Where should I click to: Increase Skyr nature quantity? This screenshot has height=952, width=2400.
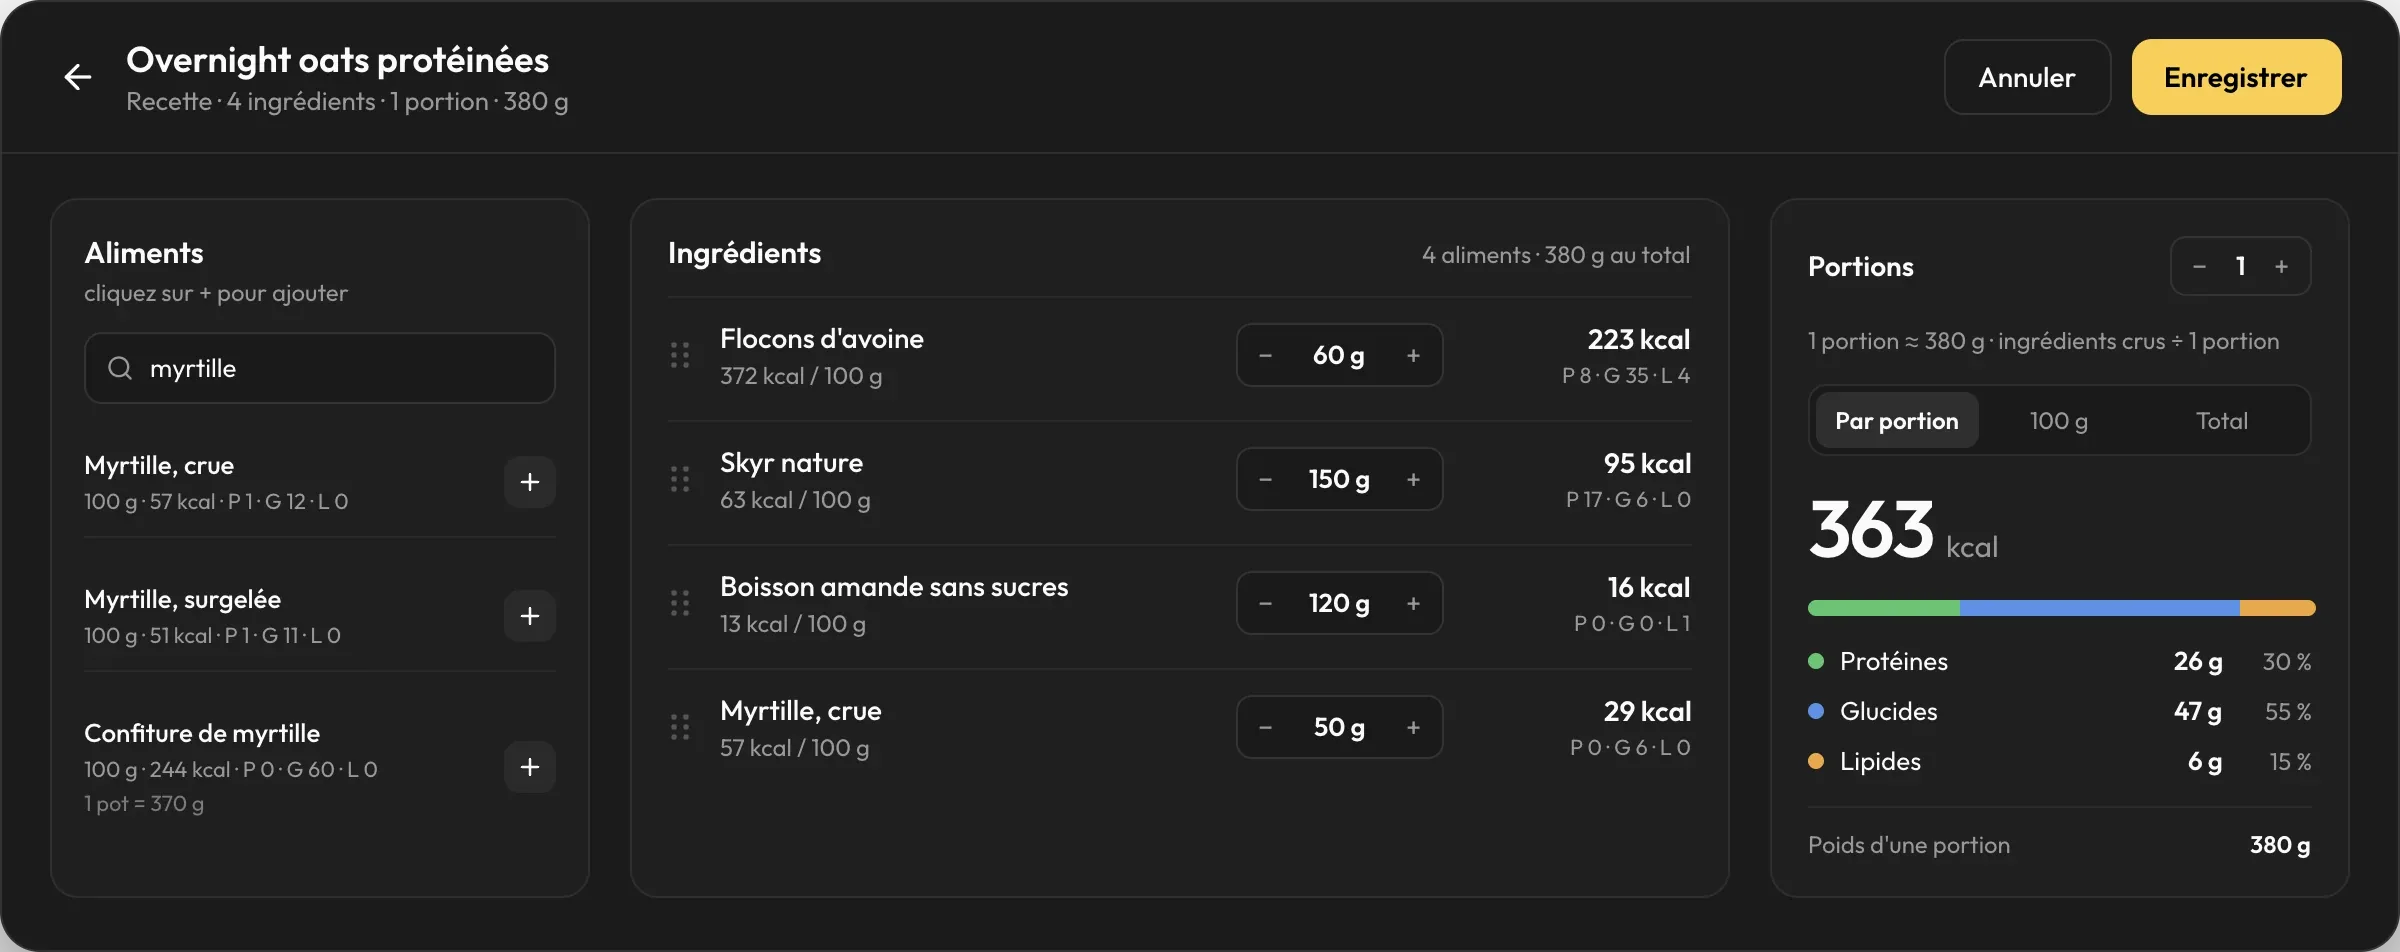coord(1413,479)
